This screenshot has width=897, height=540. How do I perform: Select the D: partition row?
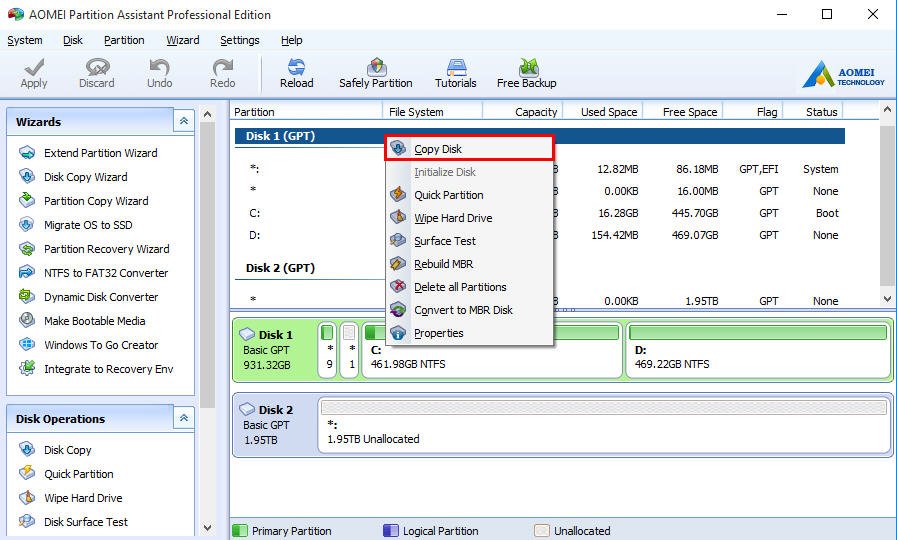[539, 235]
